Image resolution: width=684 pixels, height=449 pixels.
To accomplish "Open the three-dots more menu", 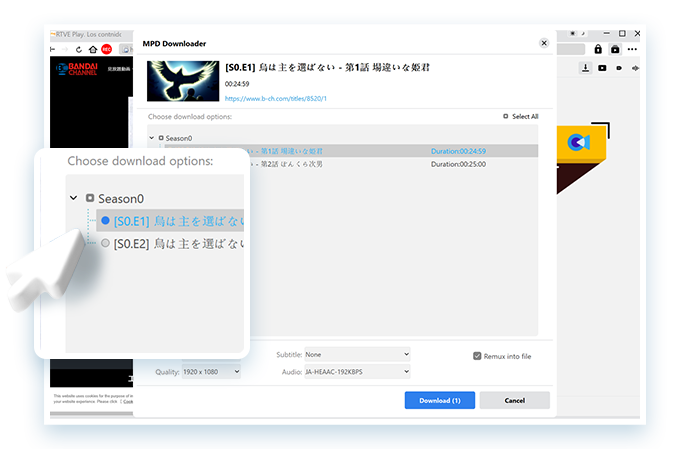I will tap(632, 49).
